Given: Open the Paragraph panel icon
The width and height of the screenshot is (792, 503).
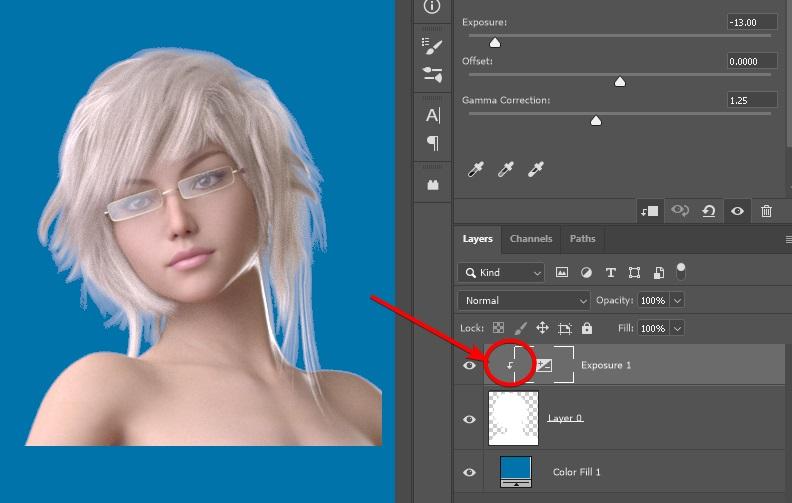Looking at the screenshot, I should (433, 143).
